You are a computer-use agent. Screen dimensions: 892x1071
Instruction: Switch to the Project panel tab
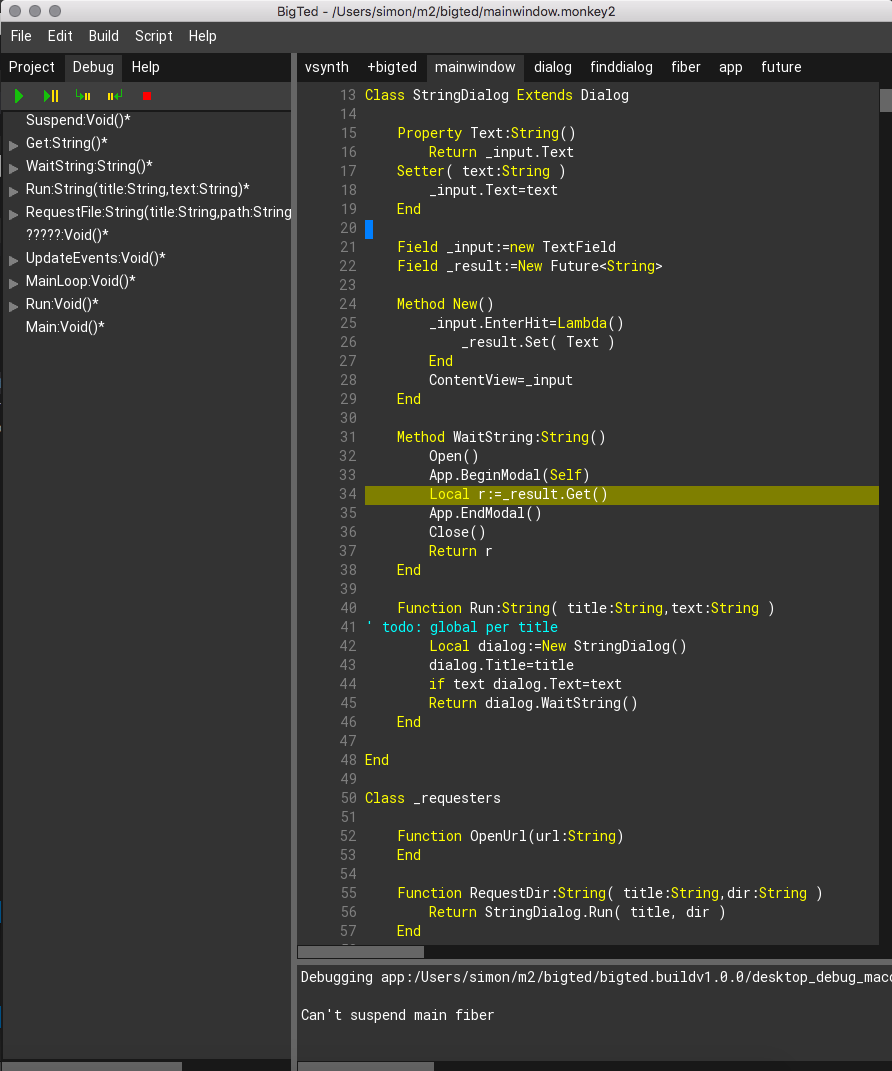(32, 67)
